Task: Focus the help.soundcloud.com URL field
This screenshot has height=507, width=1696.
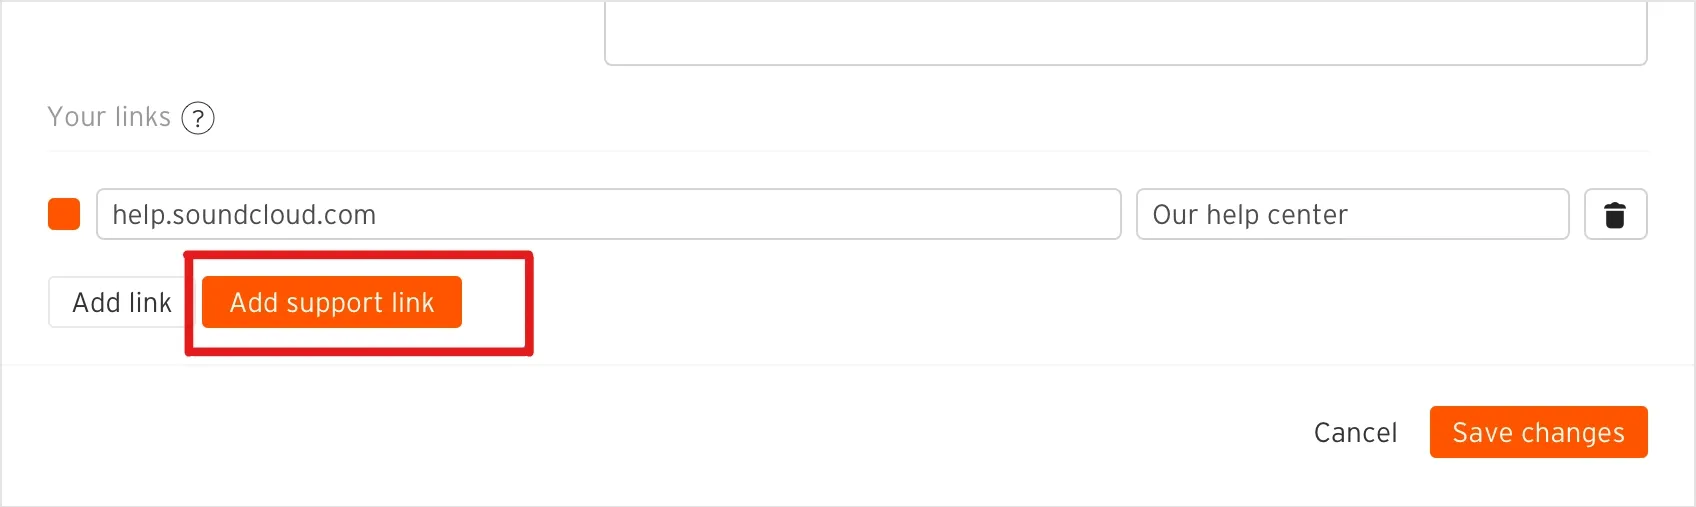Action: click(608, 214)
